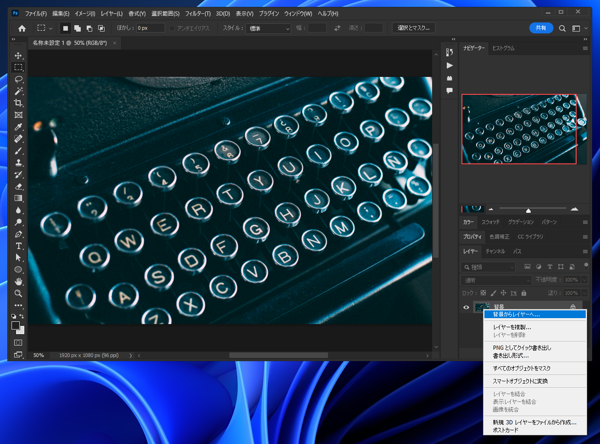Hide the 背景 layer with eye icon
600x444 pixels.
coord(466,307)
